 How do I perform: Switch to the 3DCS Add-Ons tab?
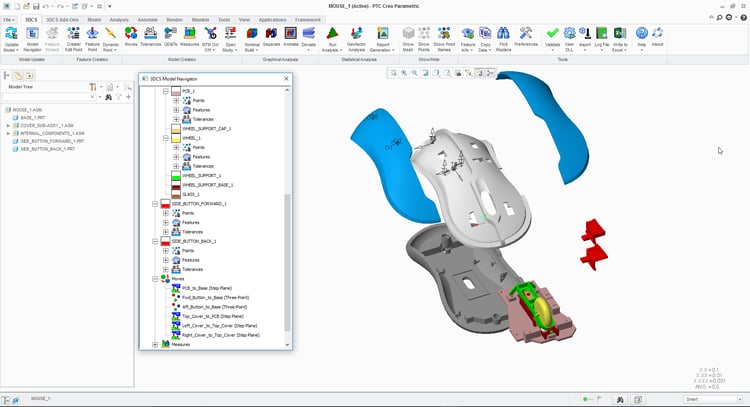[62, 20]
